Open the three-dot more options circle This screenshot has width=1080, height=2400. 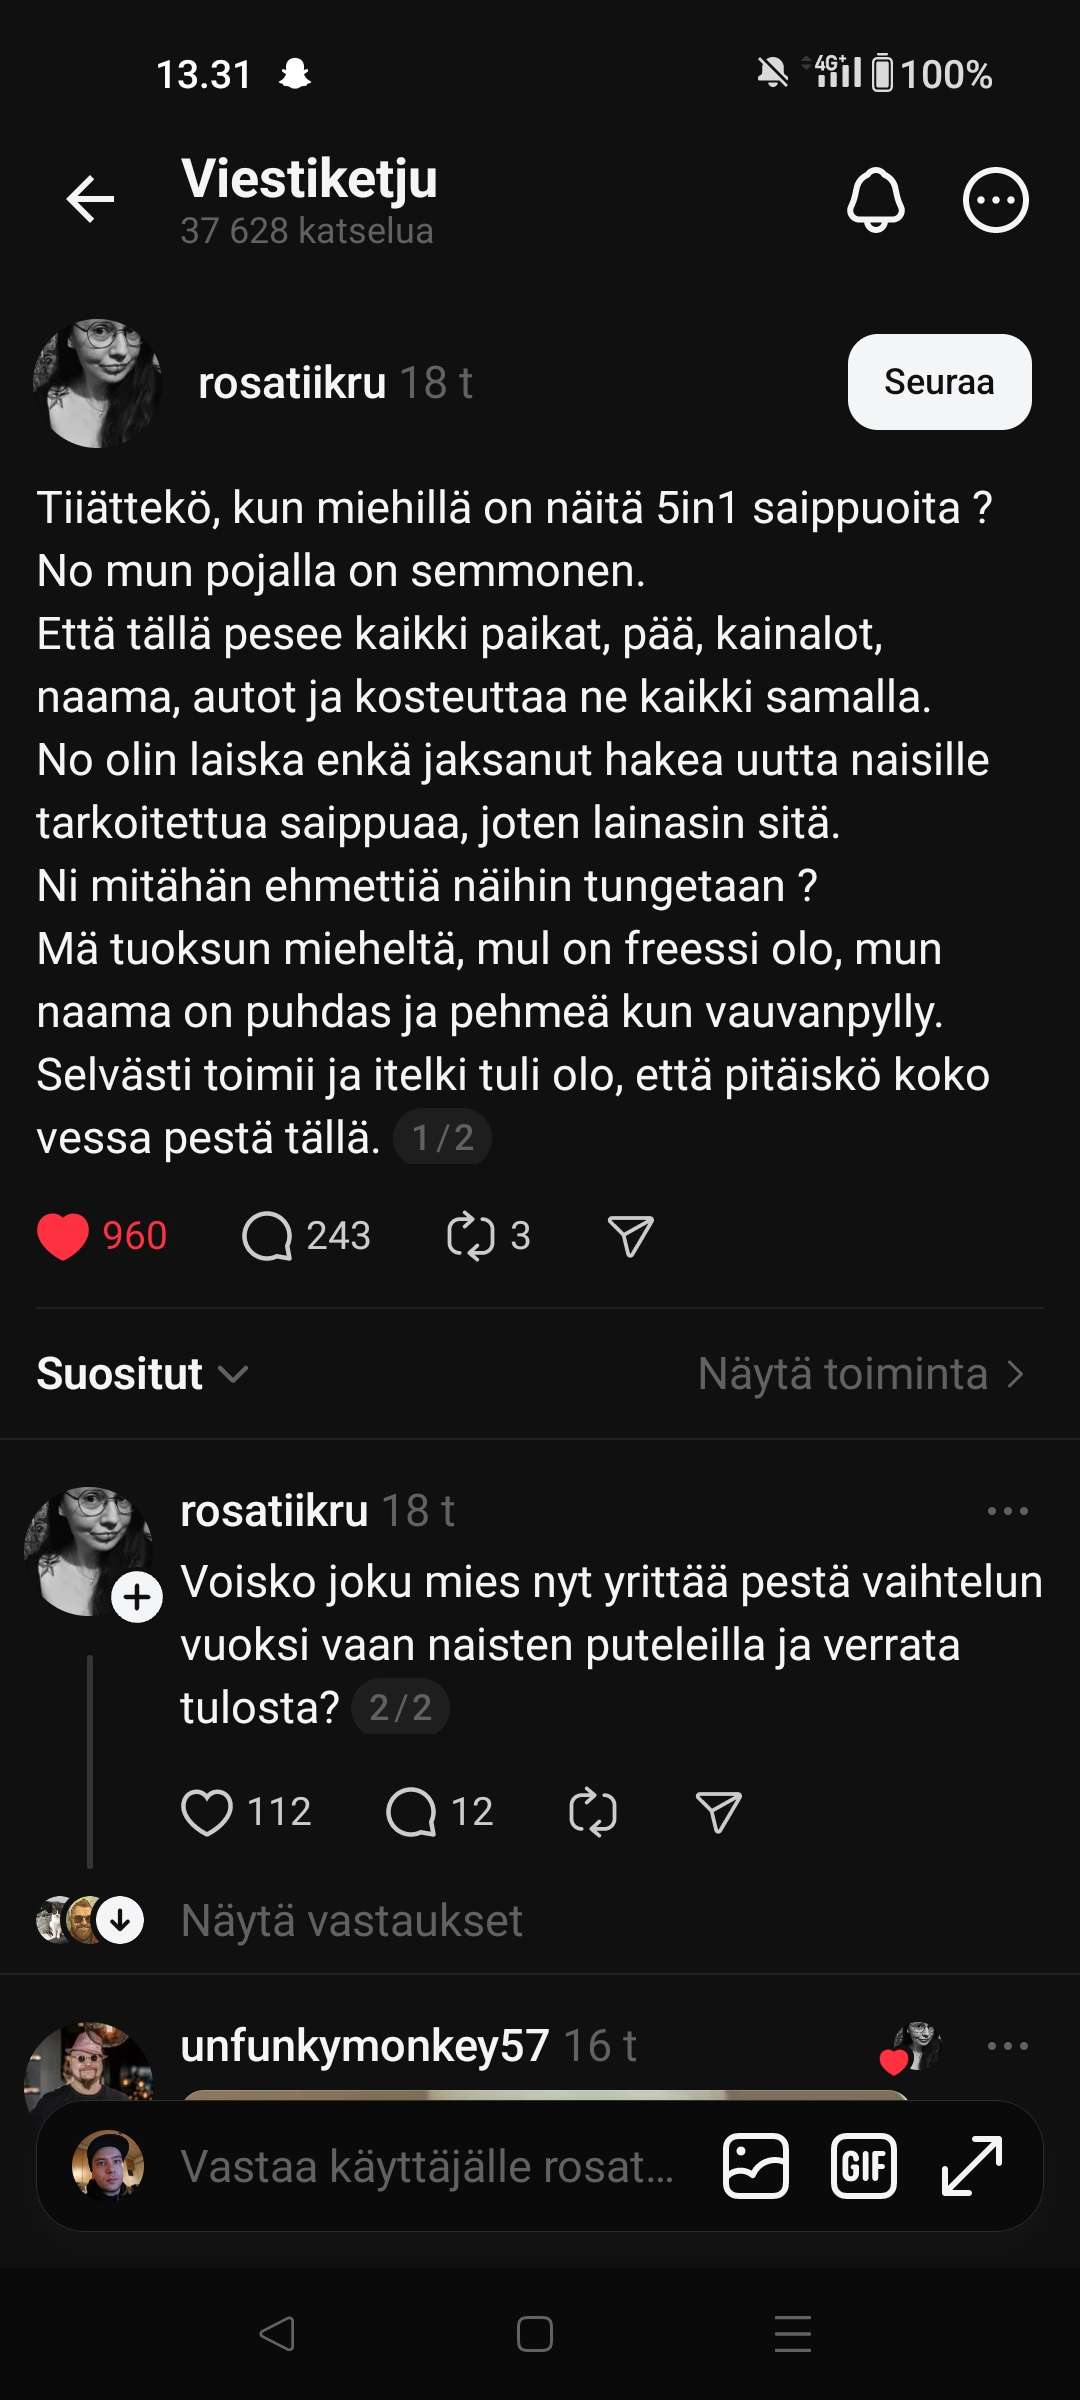click(x=995, y=200)
